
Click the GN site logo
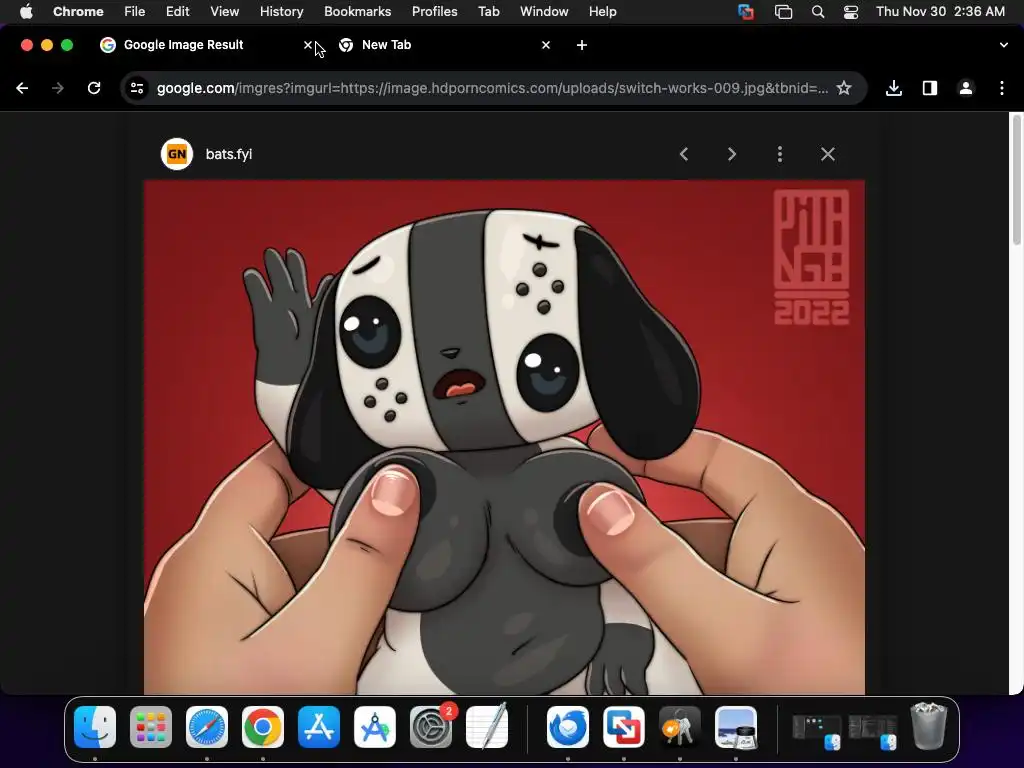[x=177, y=154]
